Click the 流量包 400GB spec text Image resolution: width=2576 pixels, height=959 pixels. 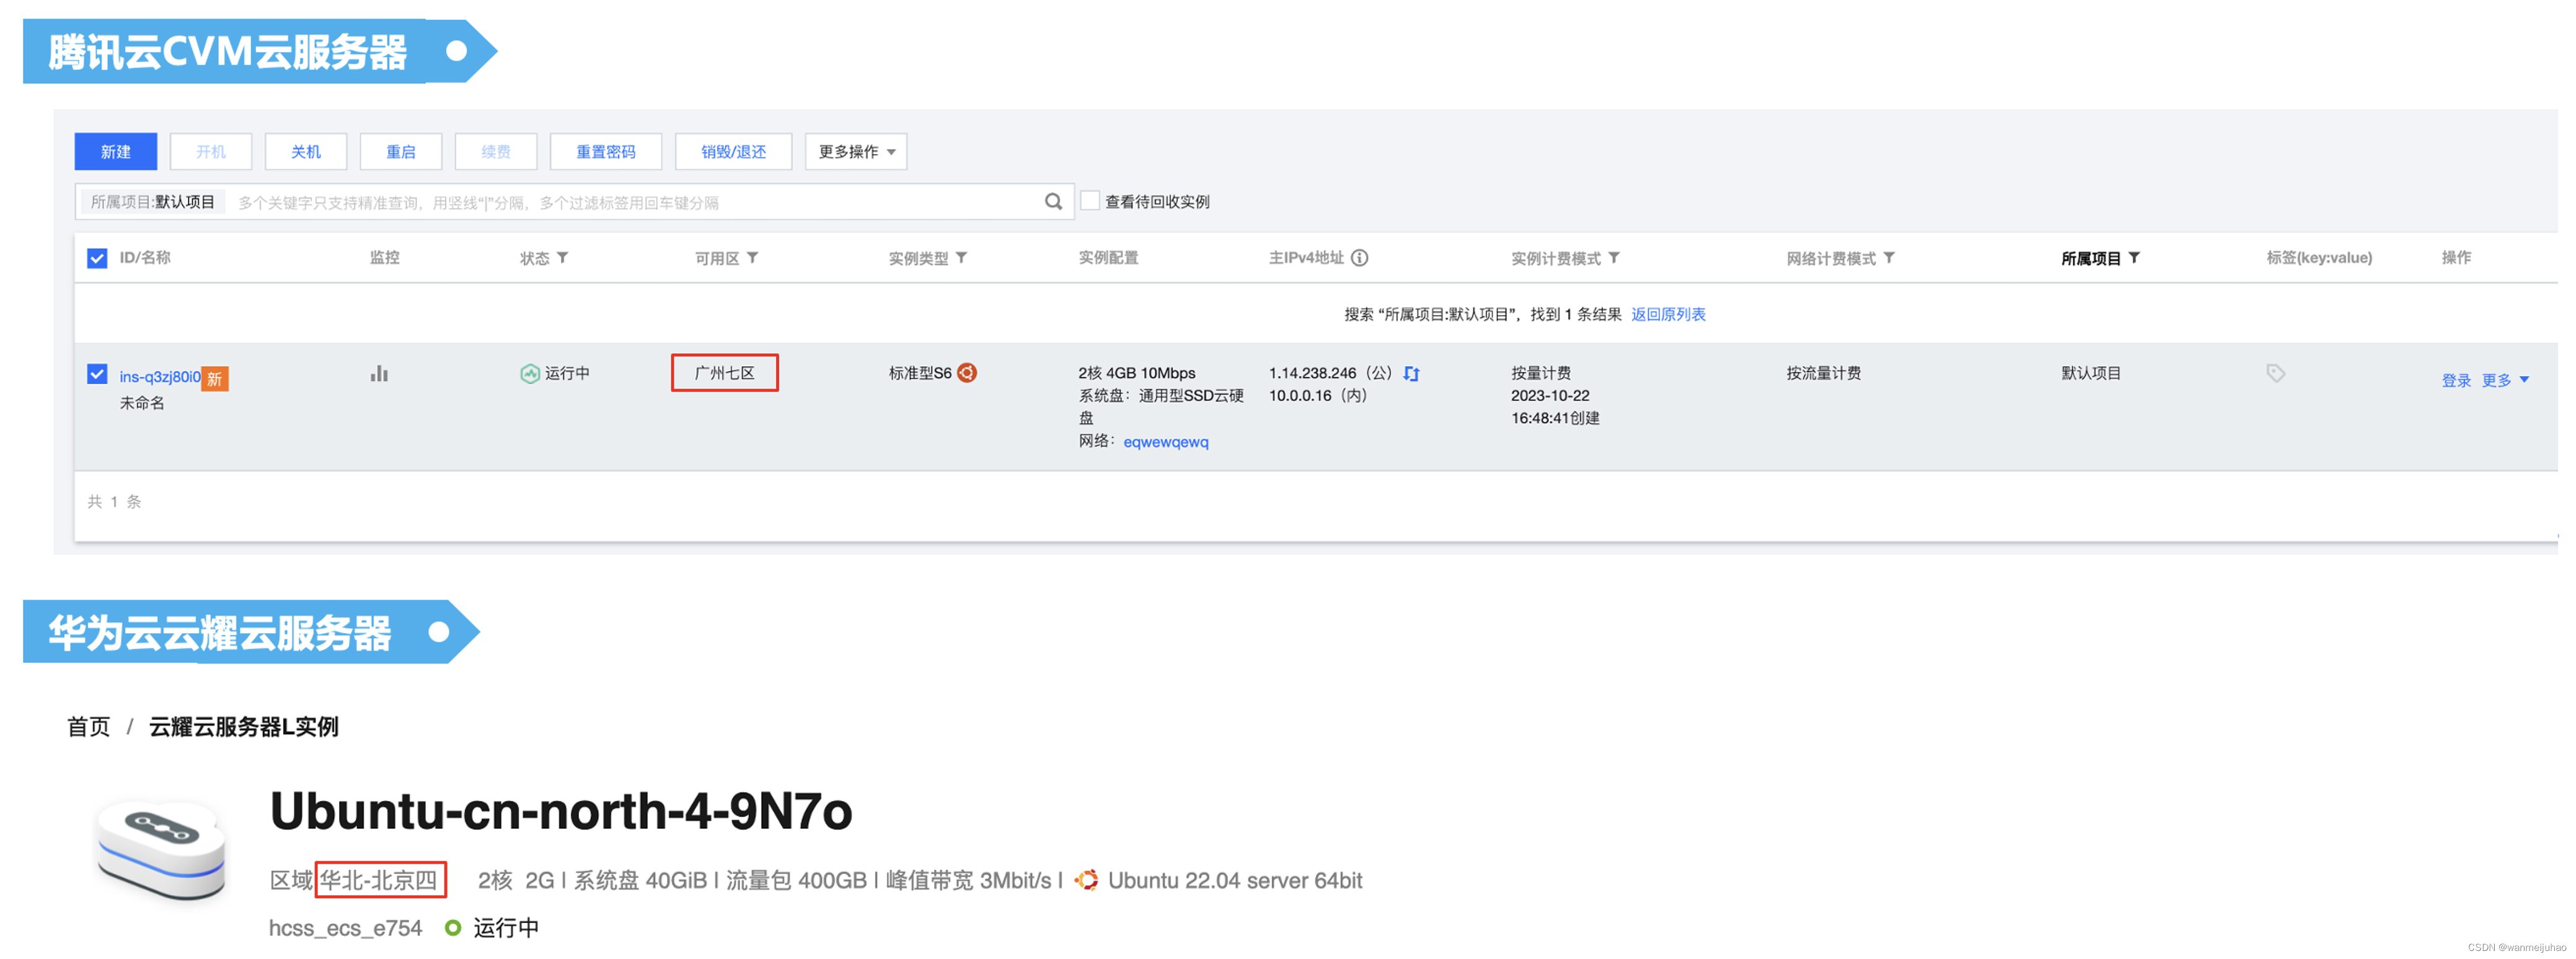(x=796, y=880)
